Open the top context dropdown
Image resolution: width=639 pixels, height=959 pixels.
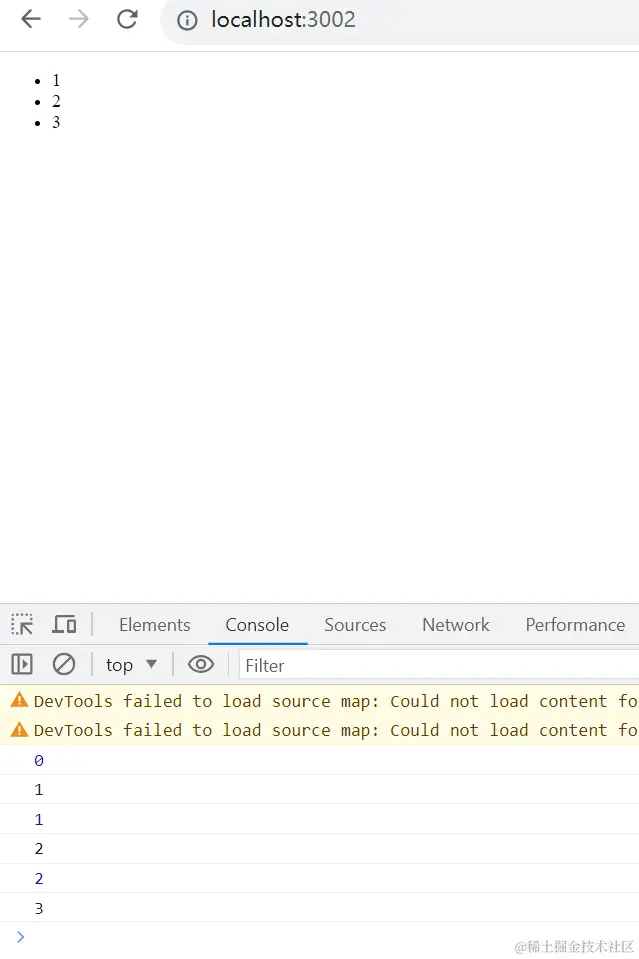pos(131,665)
